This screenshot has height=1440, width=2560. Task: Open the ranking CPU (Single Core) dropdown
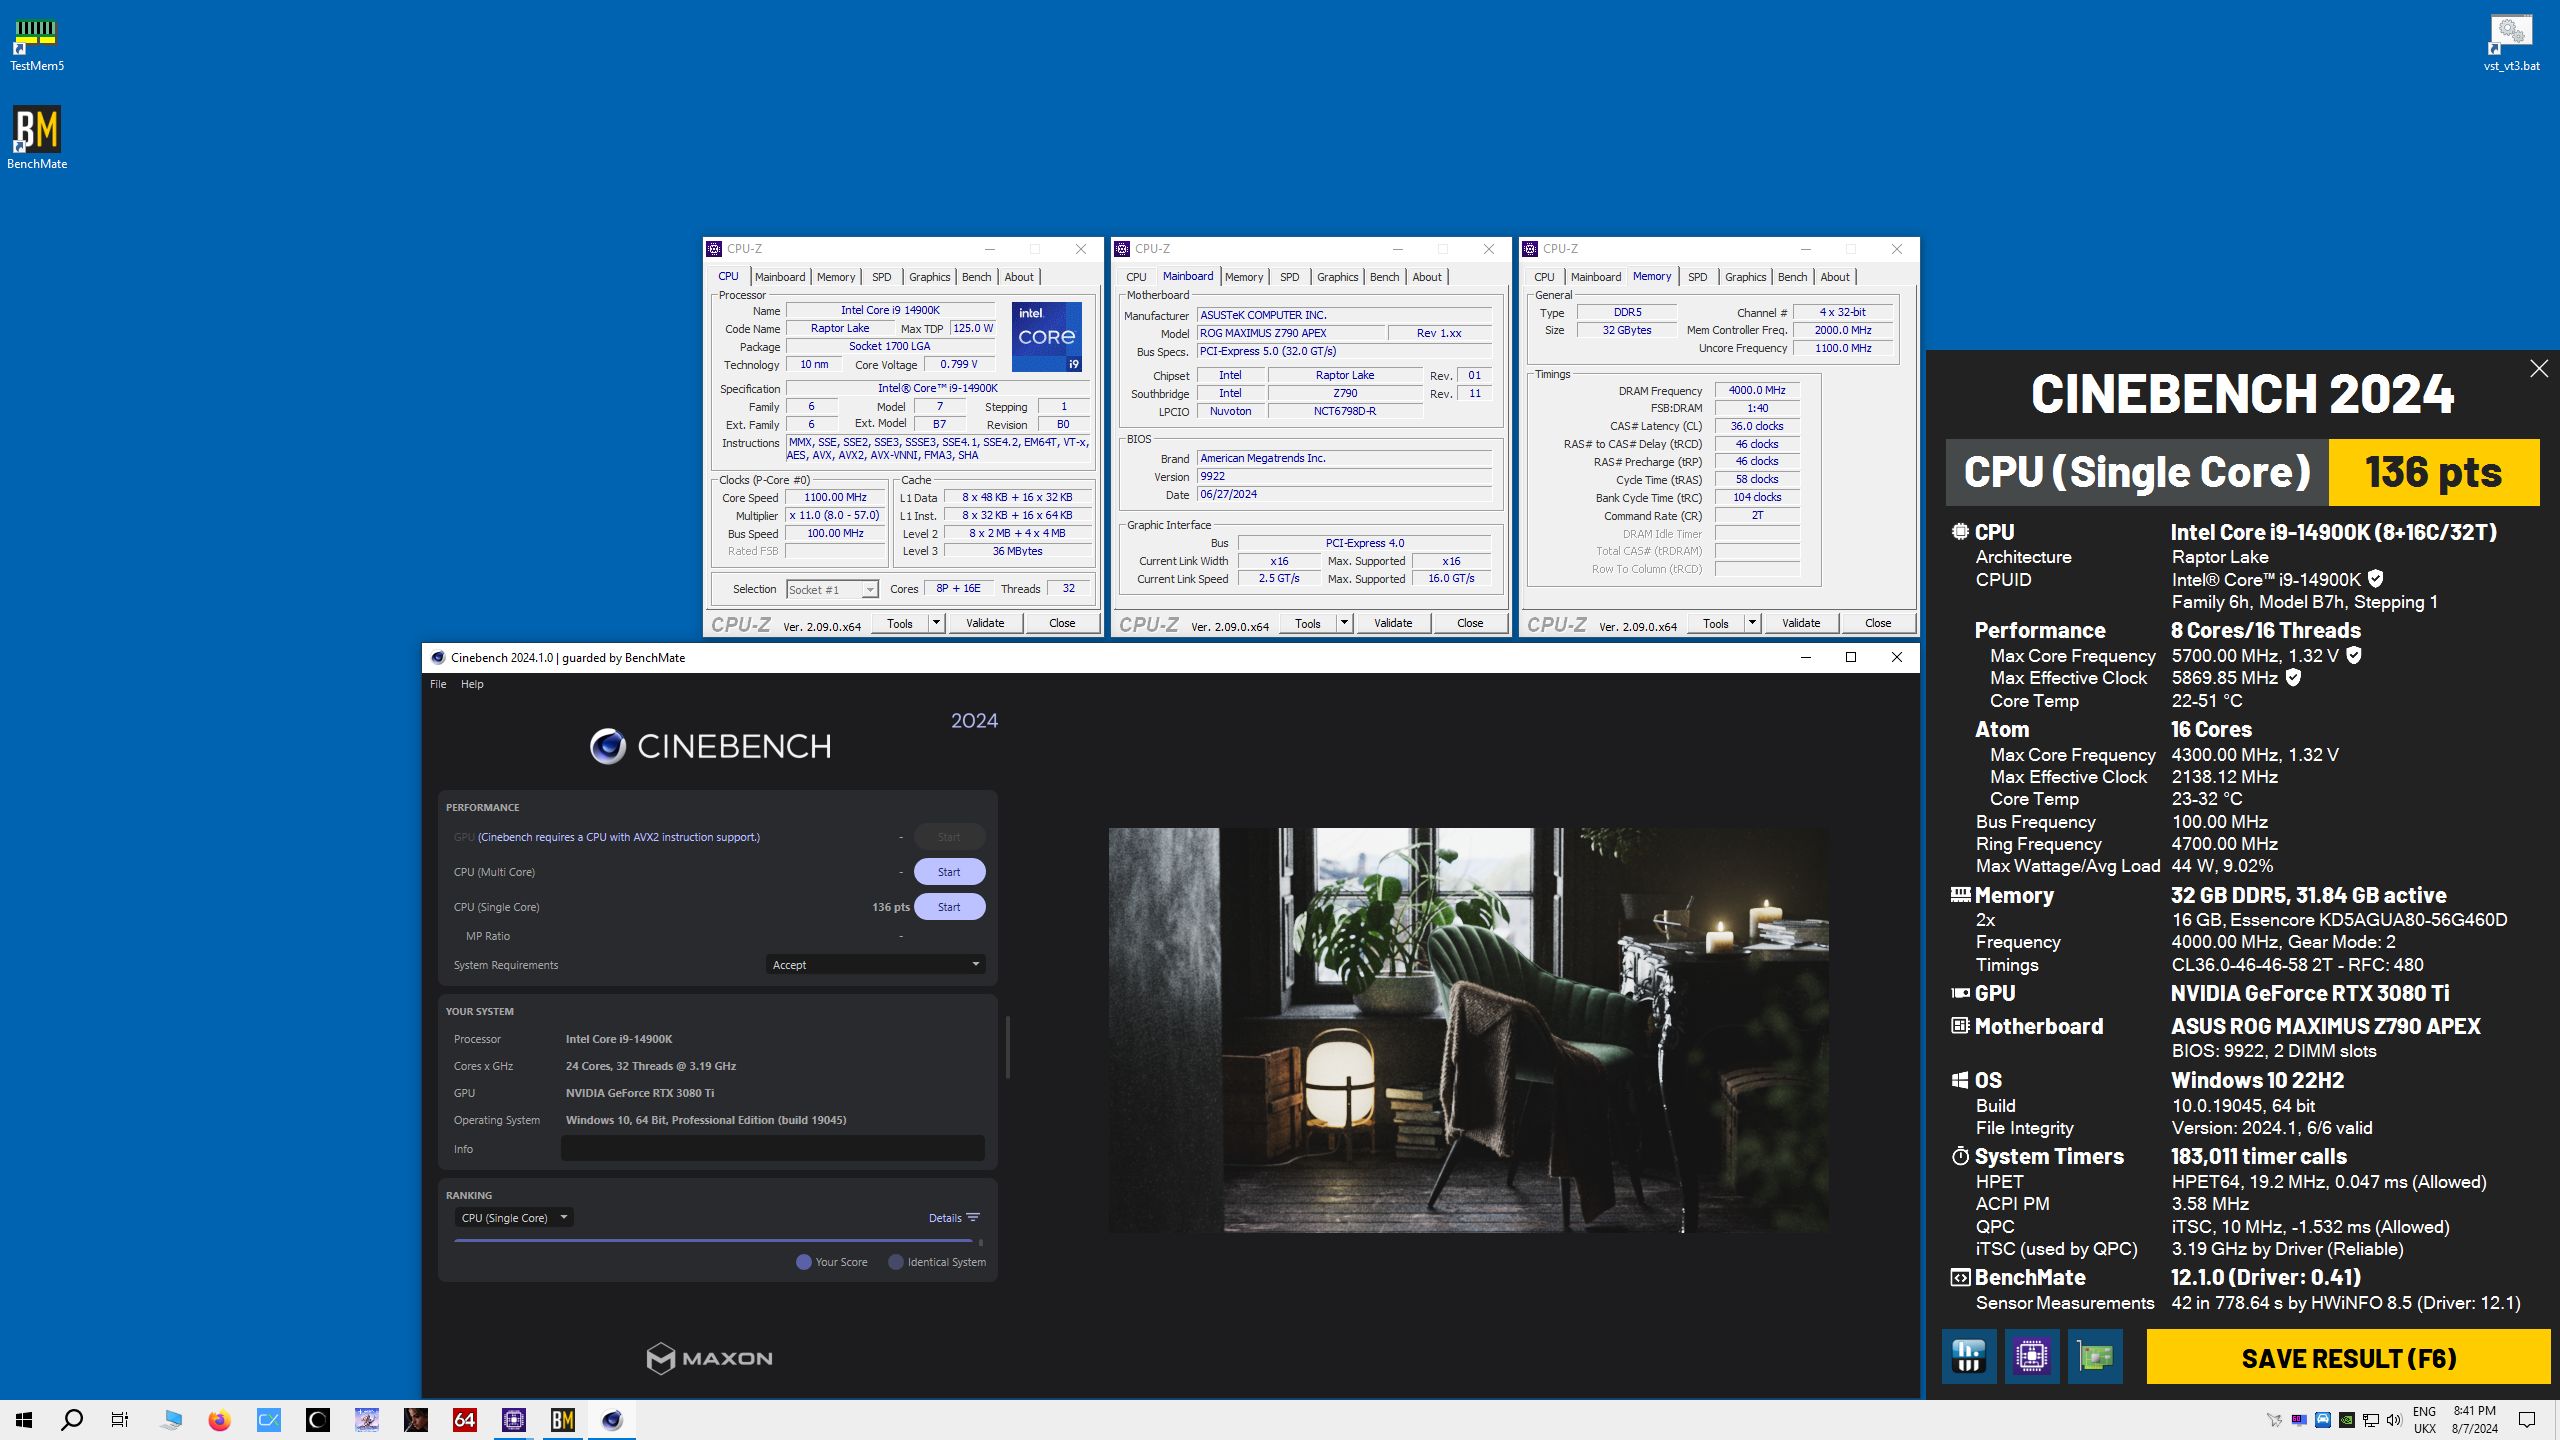tap(513, 1218)
